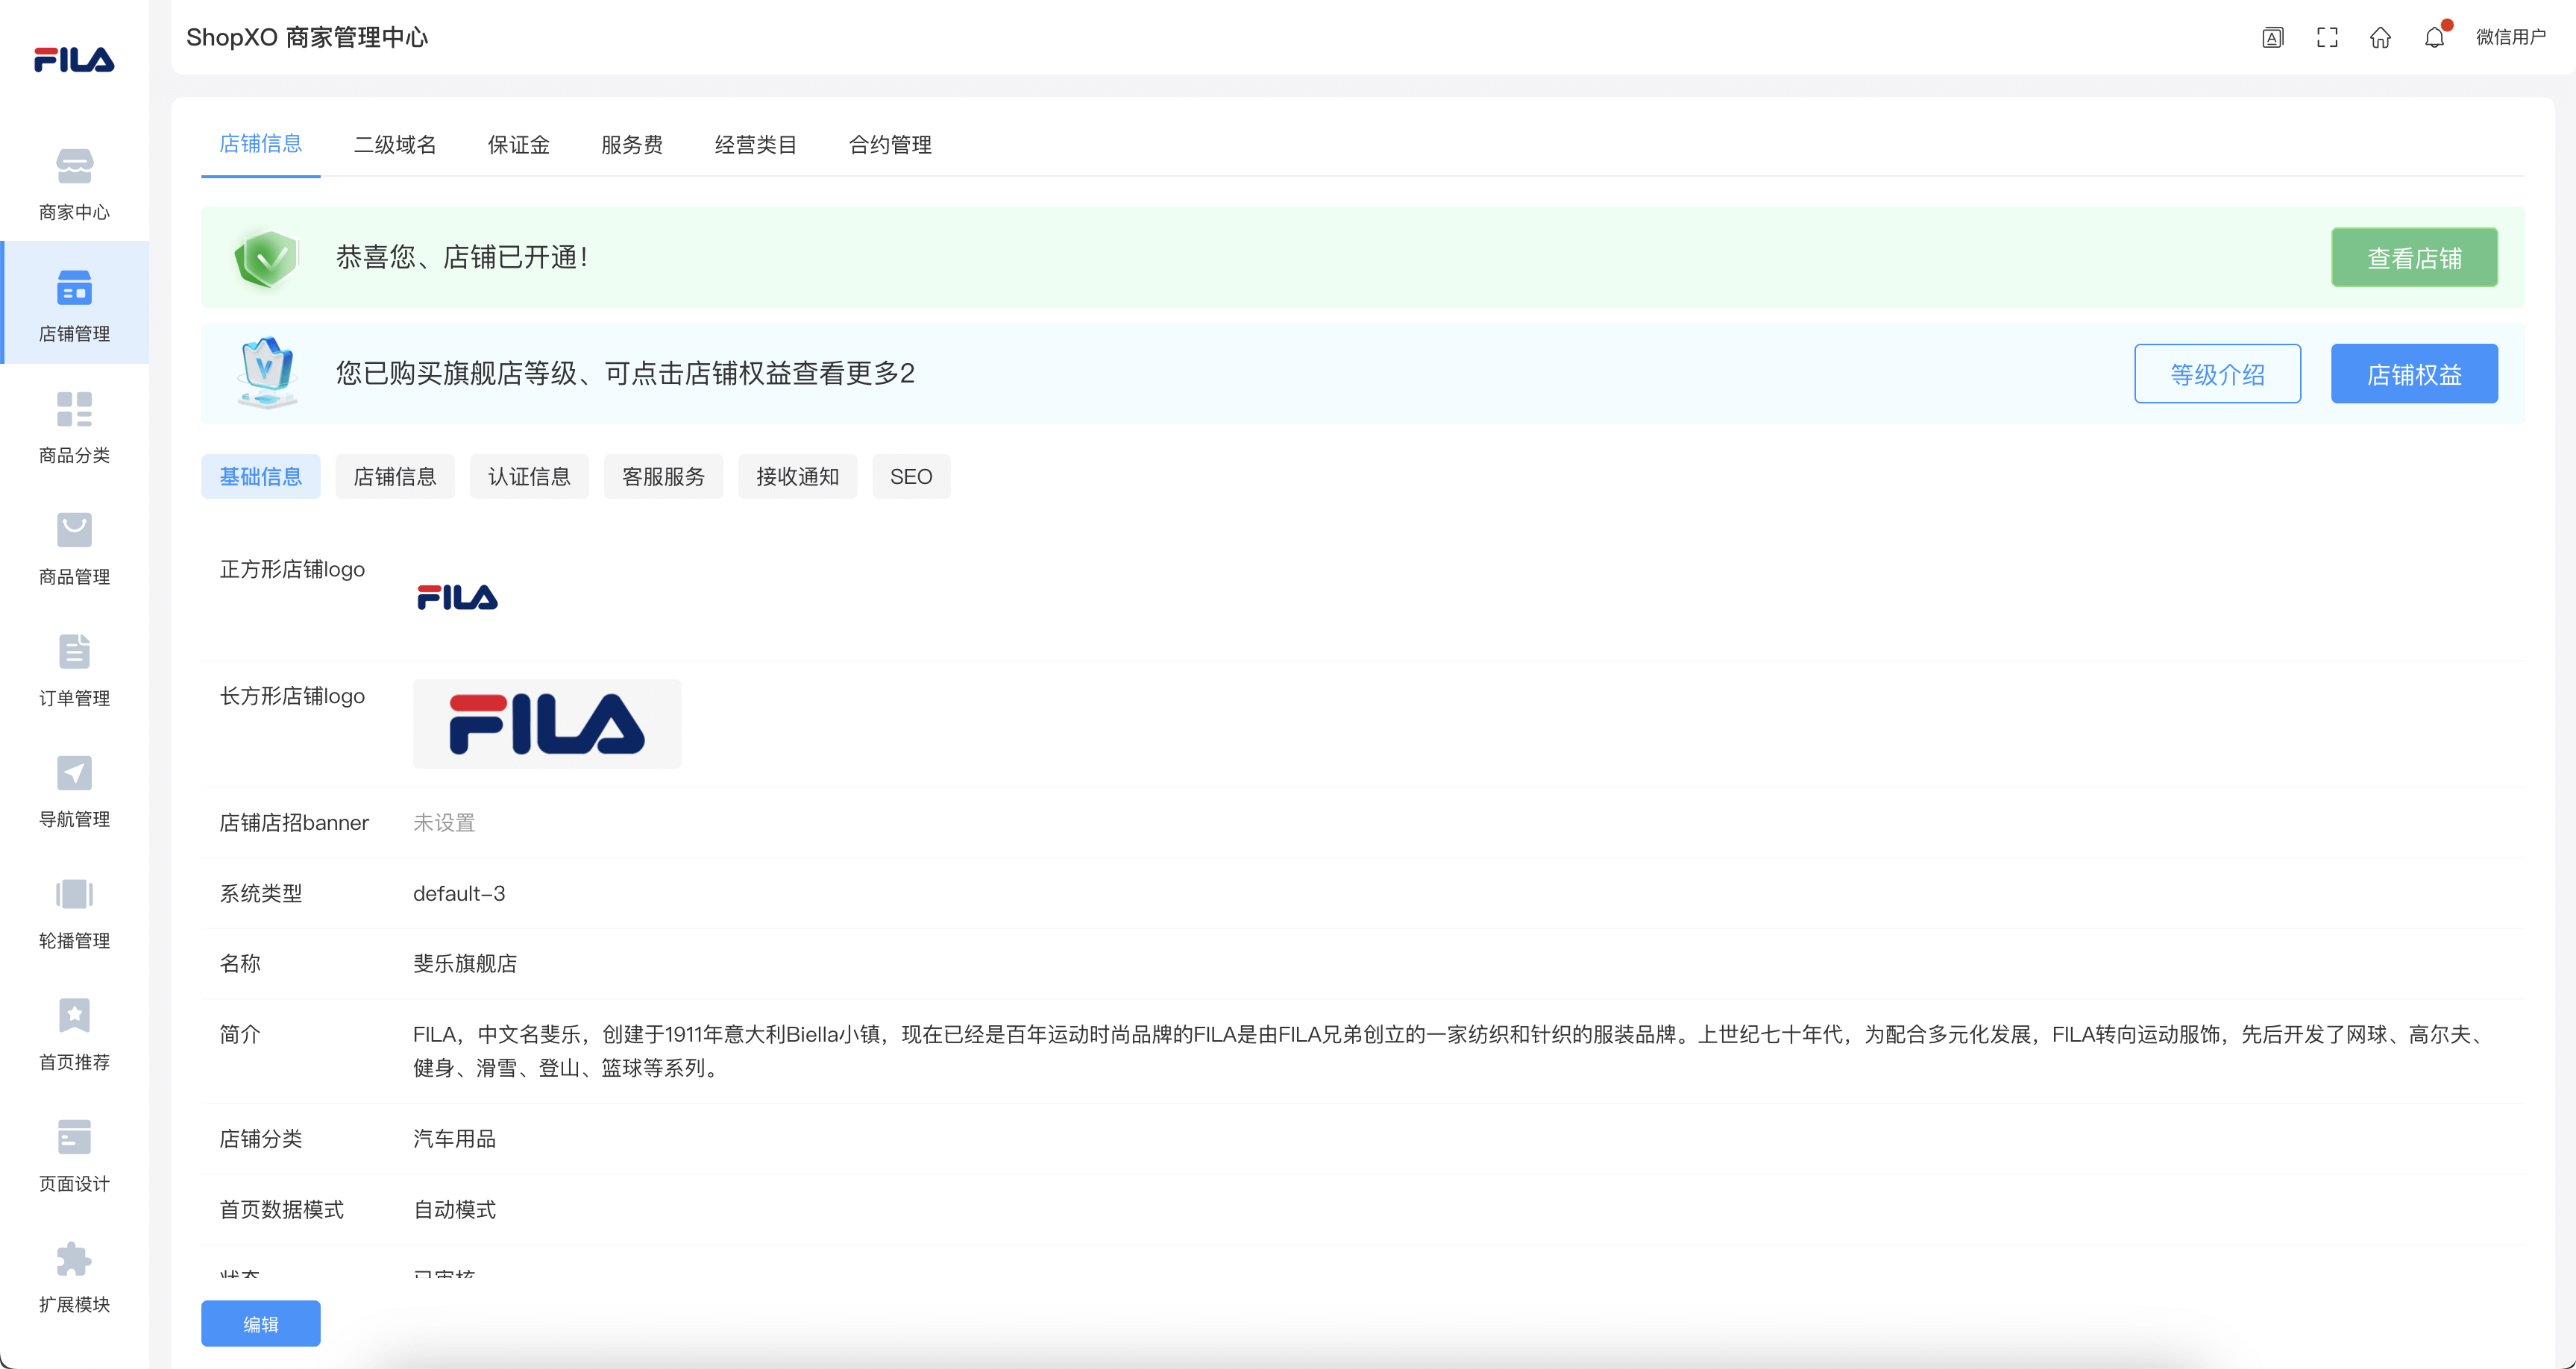Click the 长方形店铺logo field label
Screen dimensions: 2576x1369
pyautogui.click(x=292, y=696)
